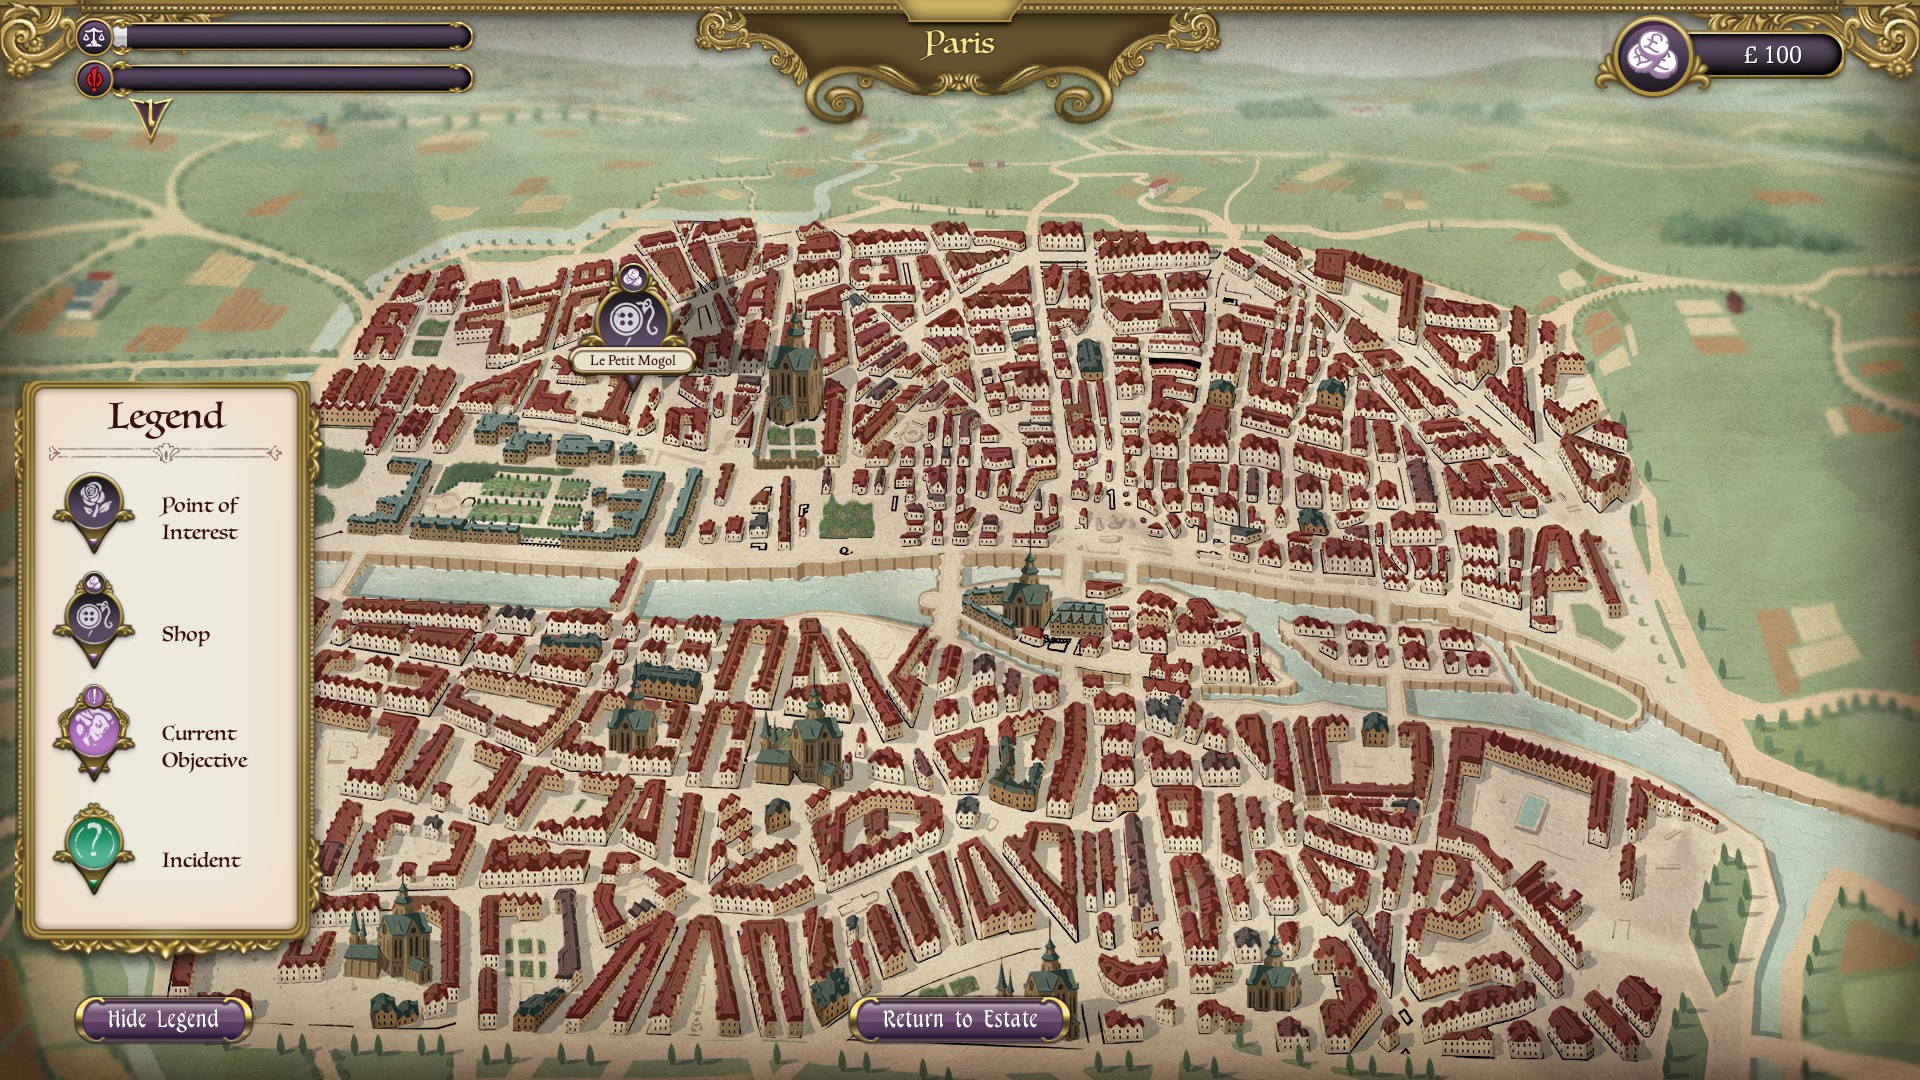The width and height of the screenshot is (1920, 1080).
Task: Click the red peril symbol icon
Action: tap(94, 79)
